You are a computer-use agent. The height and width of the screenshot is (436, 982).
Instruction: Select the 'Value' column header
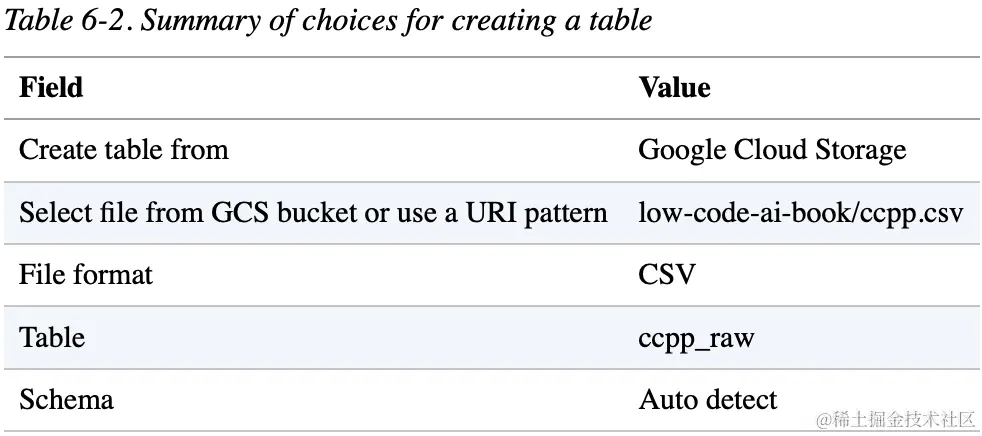[x=674, y=87]
